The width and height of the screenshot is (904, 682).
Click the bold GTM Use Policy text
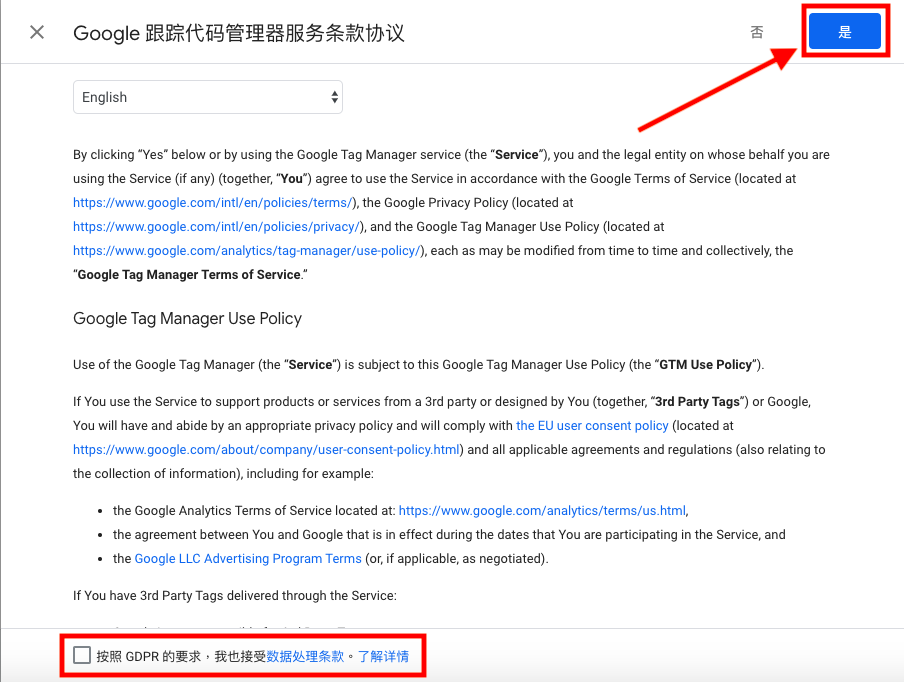click(x=706, y=365)
